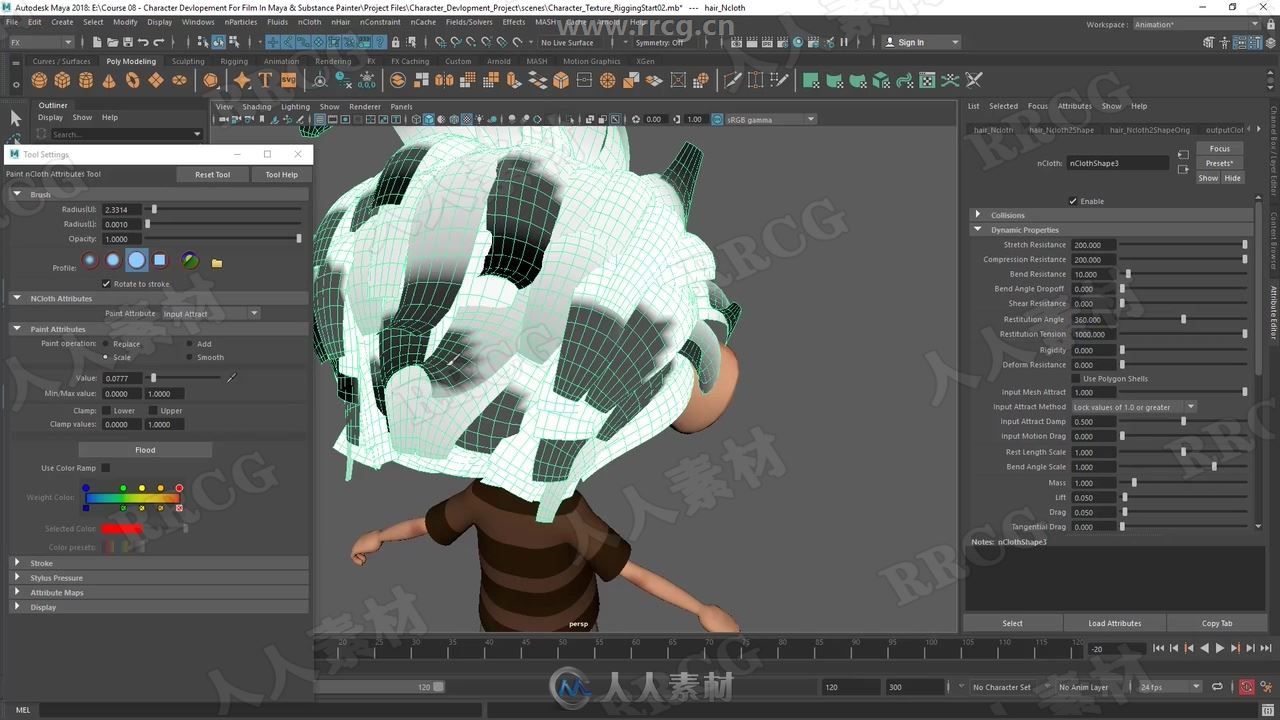Click the Reset Tool button
Image resolution: width=1280 pixels, height=720 pixels.
tap(212, 174)
